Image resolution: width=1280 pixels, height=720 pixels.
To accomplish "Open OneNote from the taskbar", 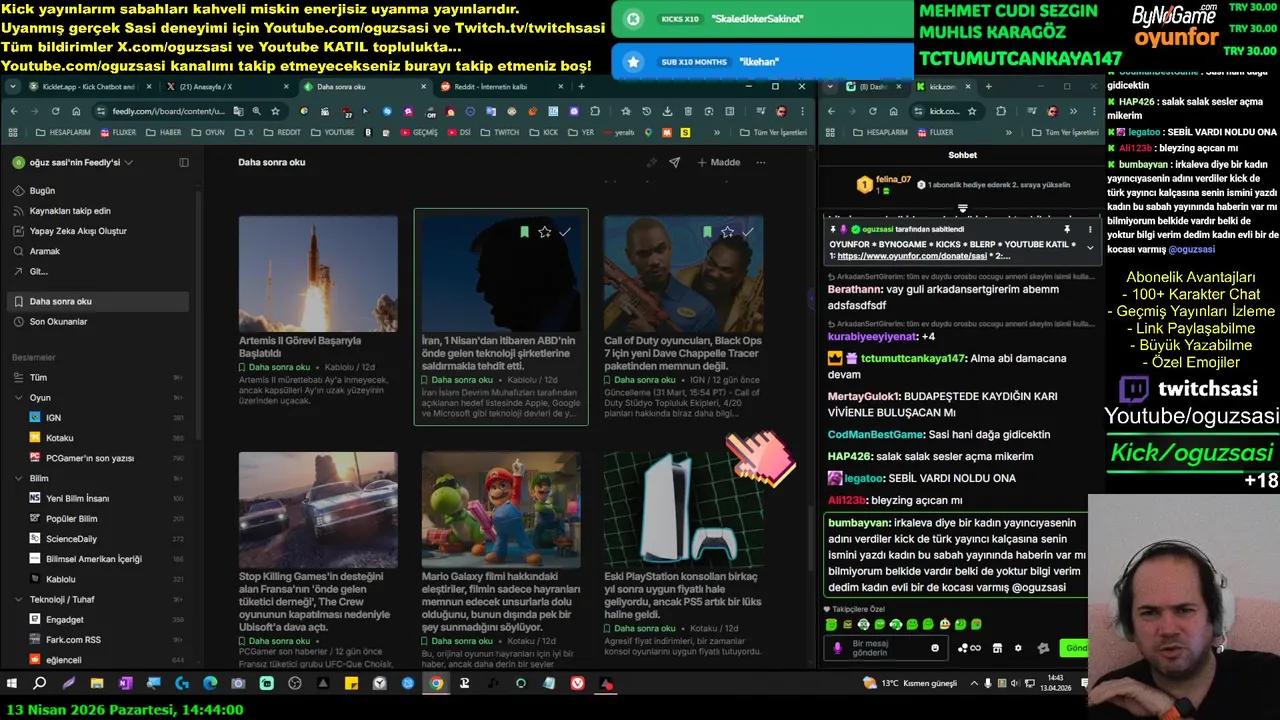I will click(x=125, y=684).
